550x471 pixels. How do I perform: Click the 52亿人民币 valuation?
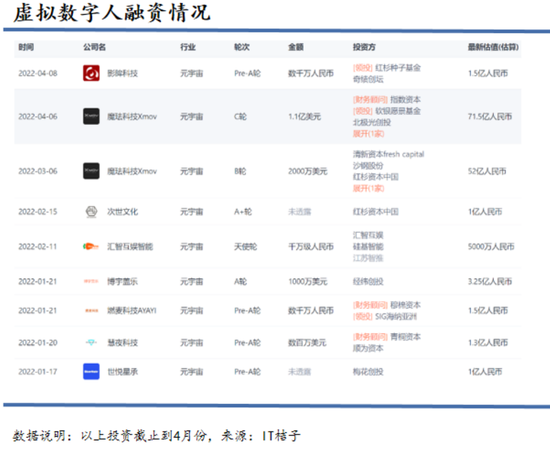coord(487,171)
